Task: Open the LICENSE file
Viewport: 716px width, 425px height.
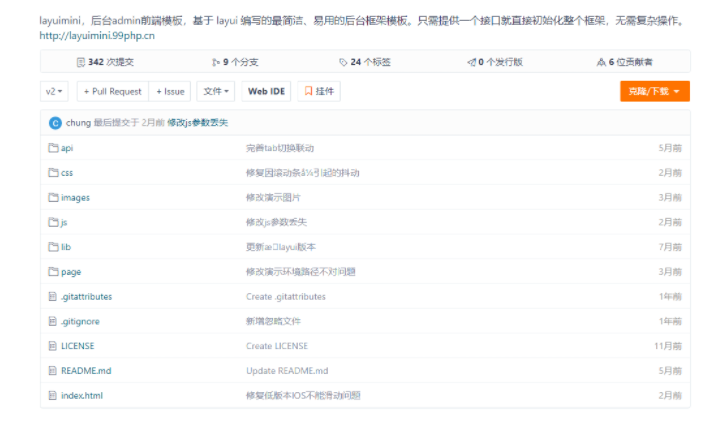Action: (x=78, y=346)
